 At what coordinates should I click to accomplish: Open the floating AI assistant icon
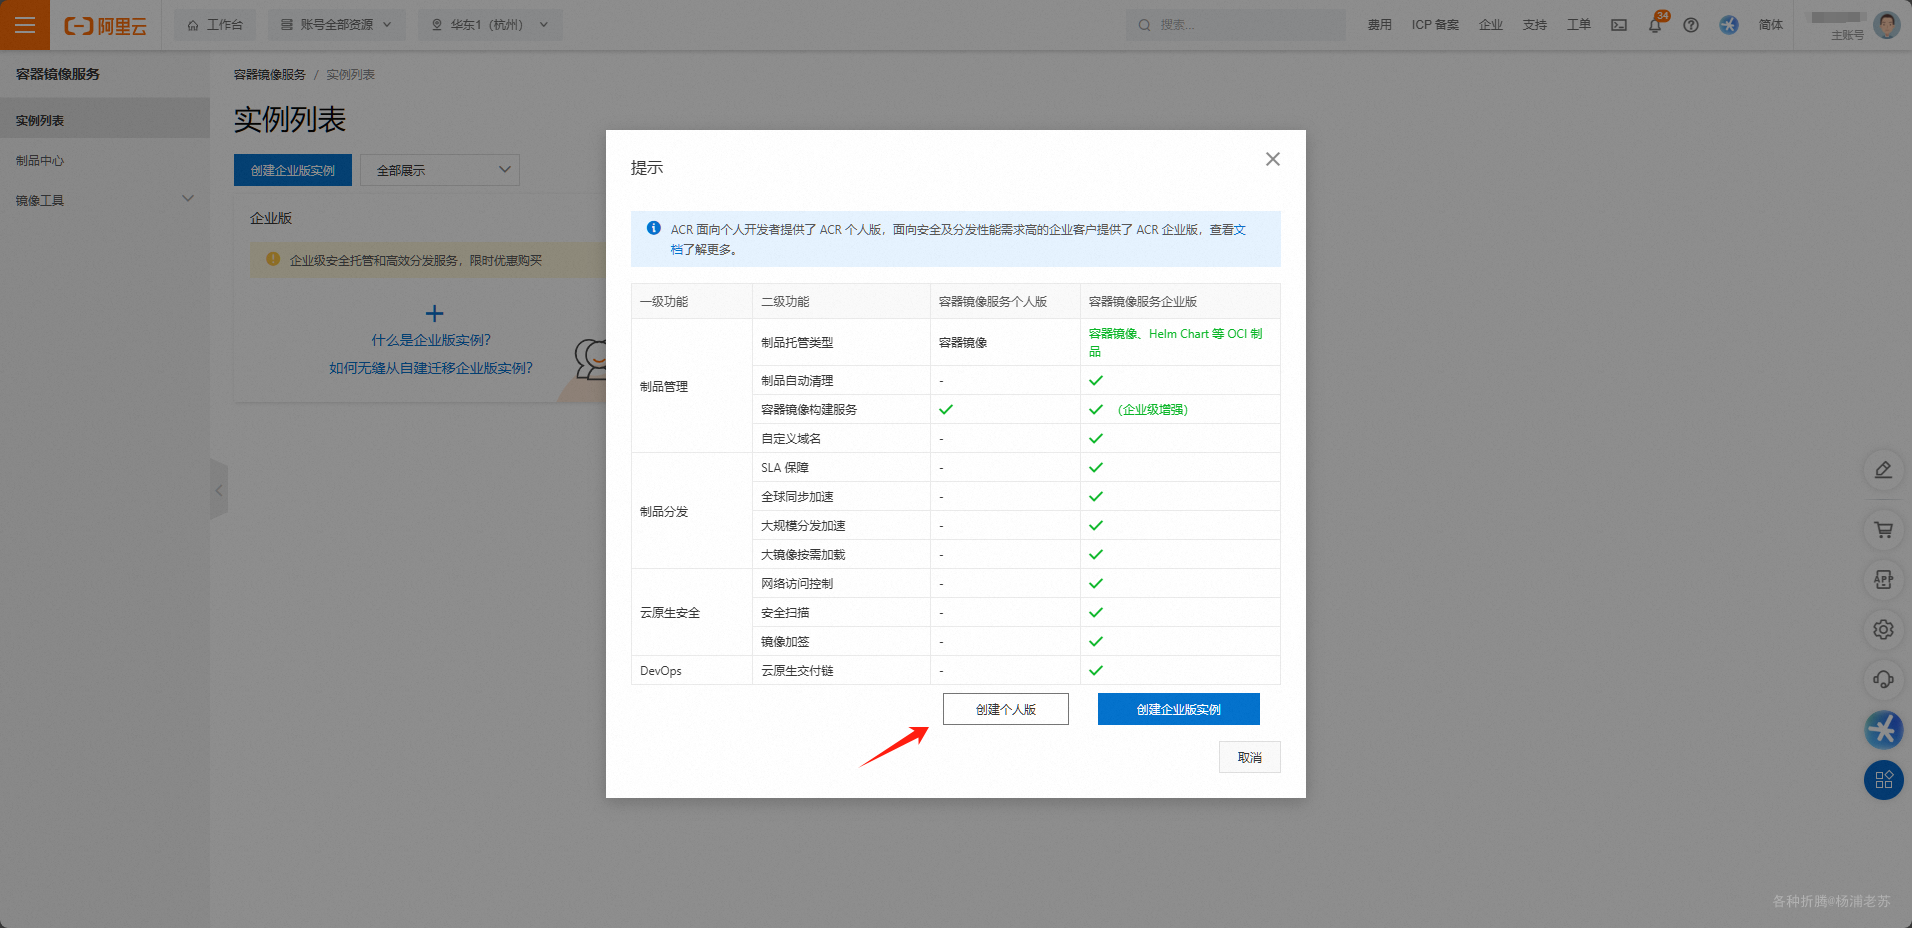pyautogui.click(x=1884, y=730)
